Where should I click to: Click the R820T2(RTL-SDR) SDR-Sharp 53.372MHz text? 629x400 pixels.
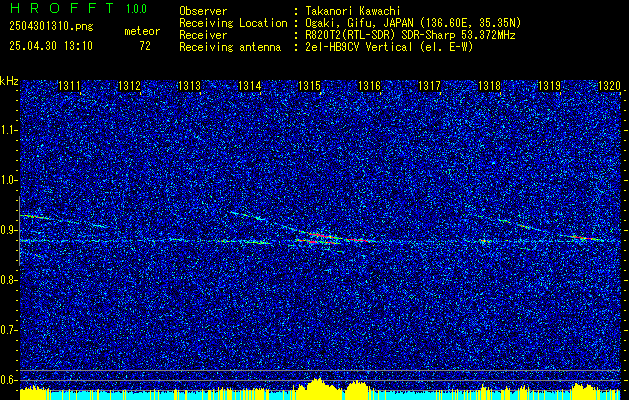coord(410,35)
